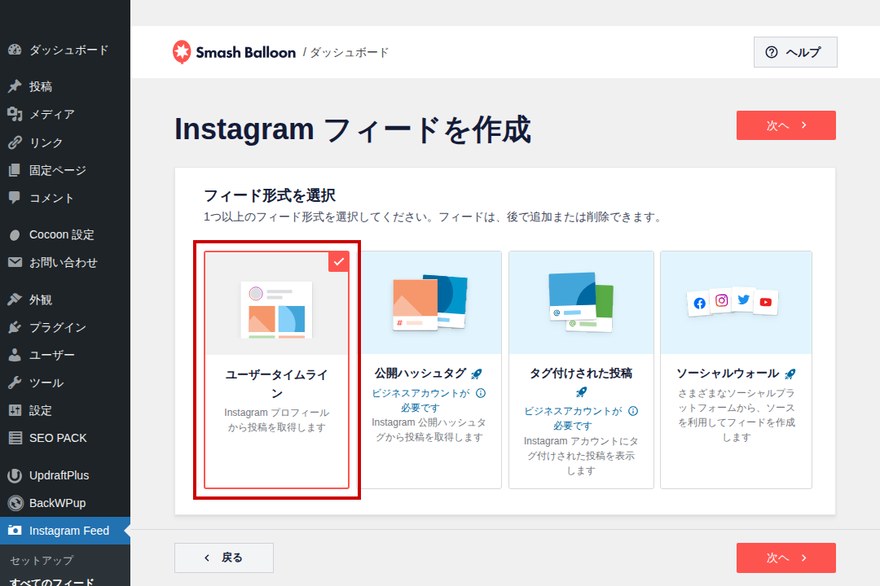Screen dimensions: 880x586
Task: Click the UpdraftPlus logo icon
Action: pyautogui.click(x=15, y=475)
